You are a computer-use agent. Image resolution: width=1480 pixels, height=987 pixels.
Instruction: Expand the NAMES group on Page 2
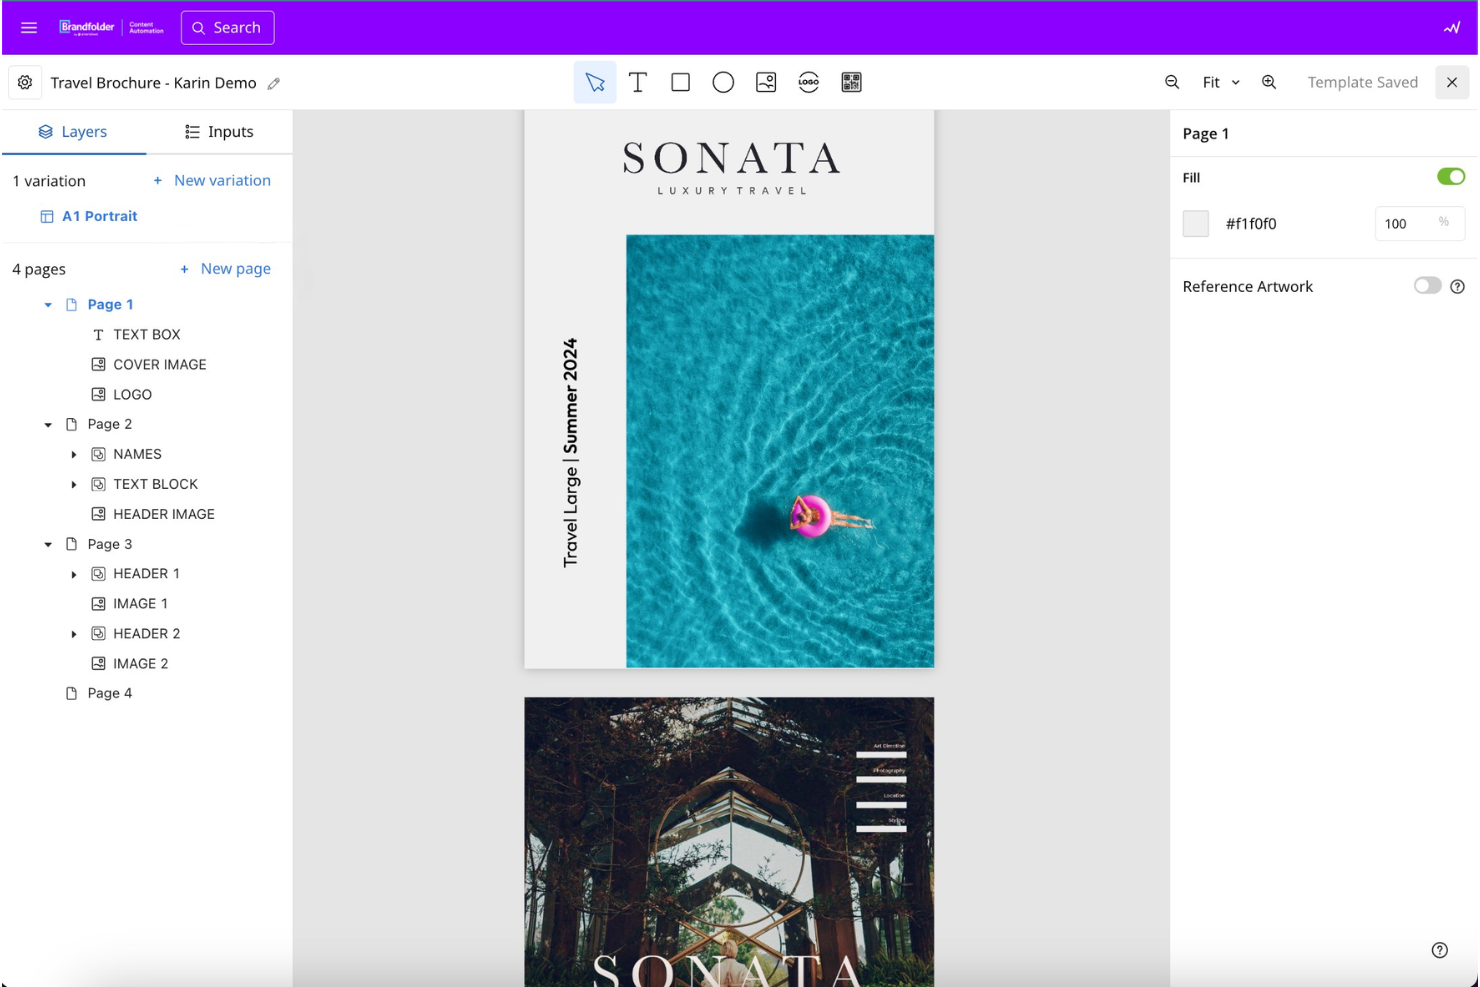click(x=74, y=454)
